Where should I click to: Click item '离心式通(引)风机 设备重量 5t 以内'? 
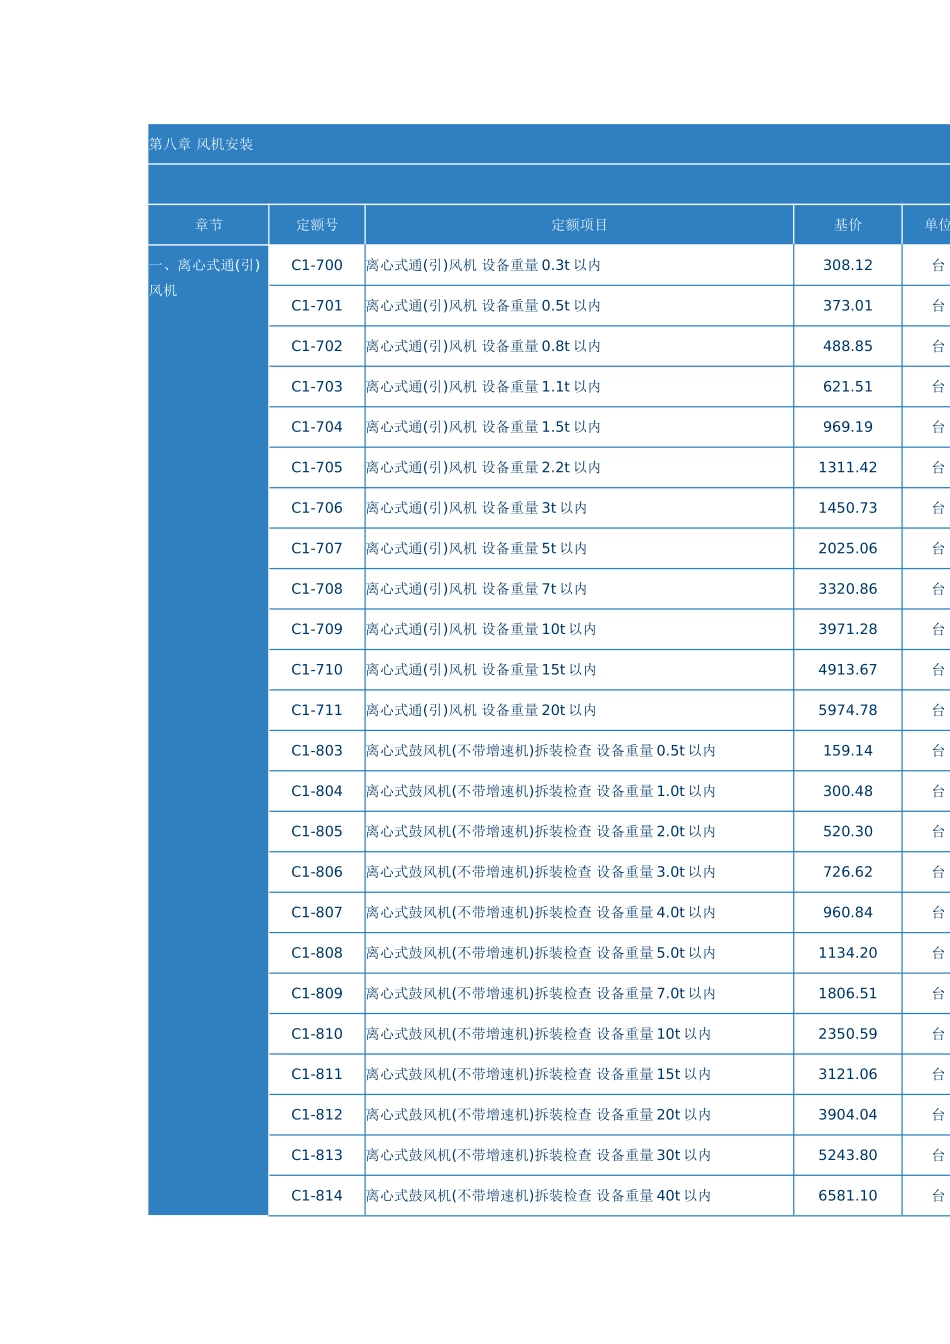pos(477,549)
